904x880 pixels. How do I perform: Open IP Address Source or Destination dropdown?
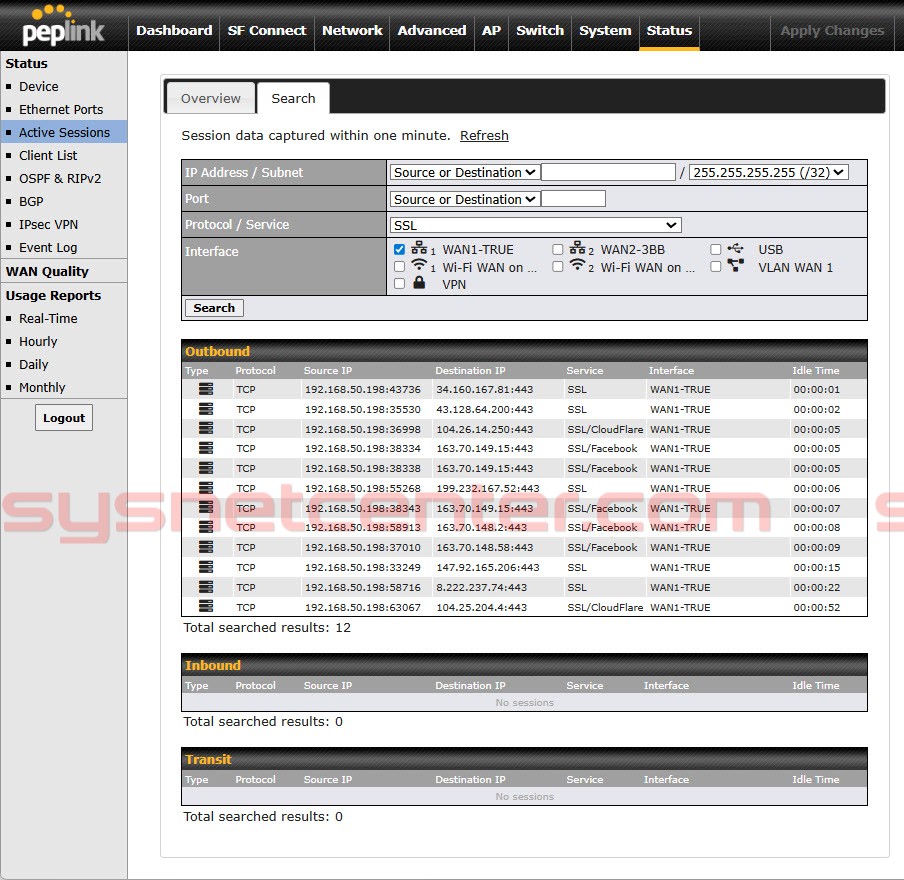coord(465,172)
